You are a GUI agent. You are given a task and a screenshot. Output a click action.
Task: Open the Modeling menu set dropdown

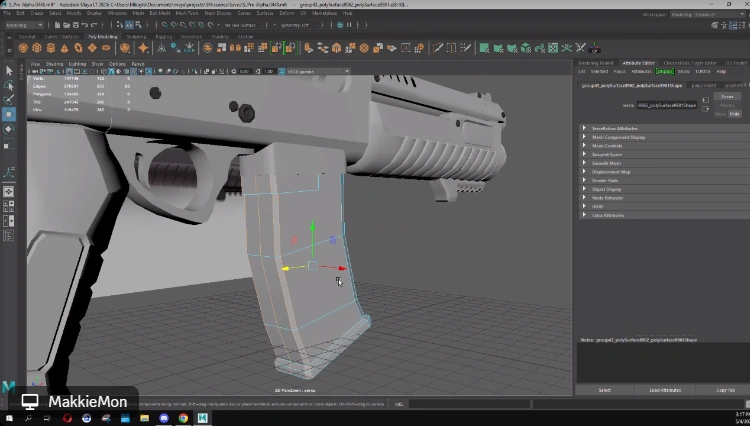22,25
